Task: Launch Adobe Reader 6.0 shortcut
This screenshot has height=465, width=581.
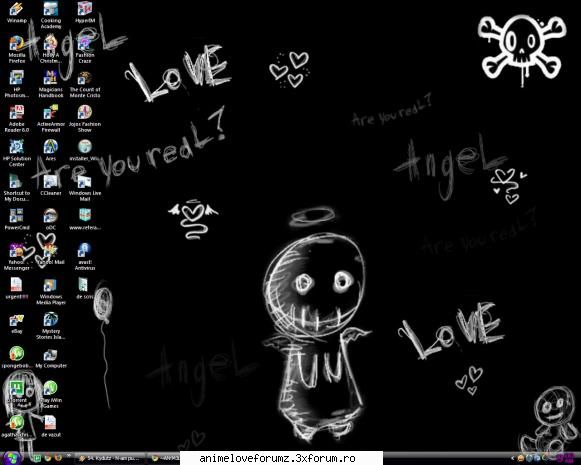Action: click(x=17, y=119)
